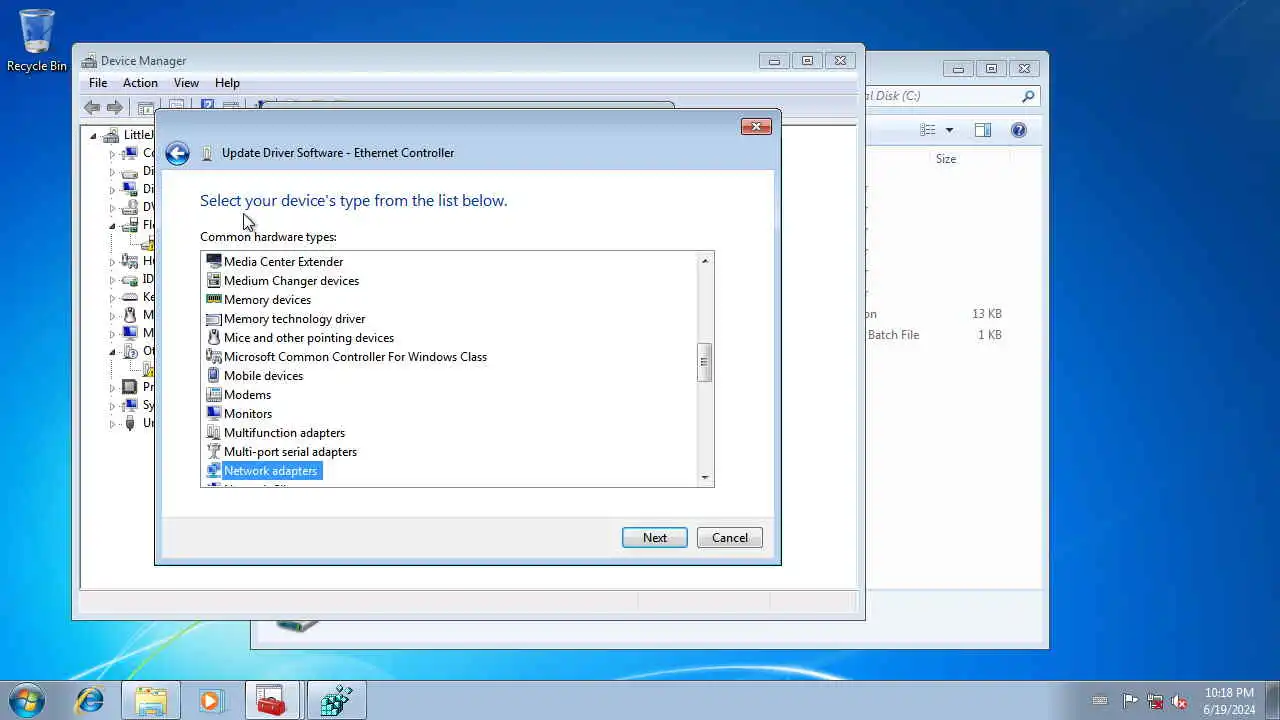Click the Batch File type cell in Explorer
Image resolution: width=1280 pixels, height=720 pixels.
pos(893,335)
